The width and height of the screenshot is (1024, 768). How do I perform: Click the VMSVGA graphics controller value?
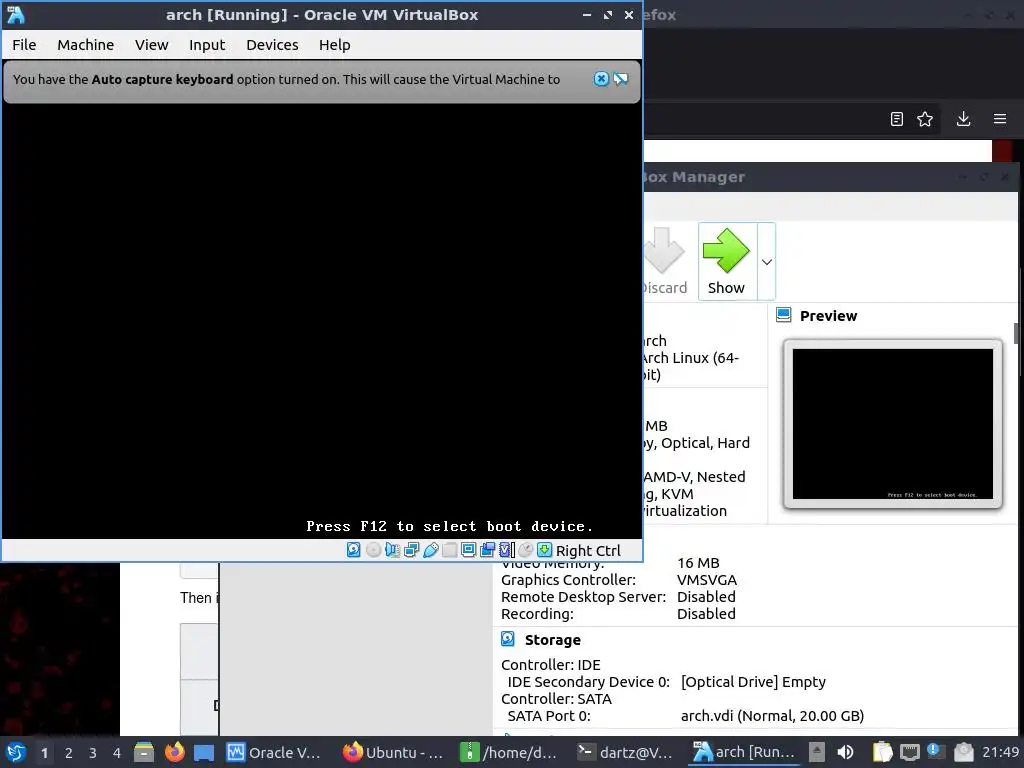tap(707, 580)
